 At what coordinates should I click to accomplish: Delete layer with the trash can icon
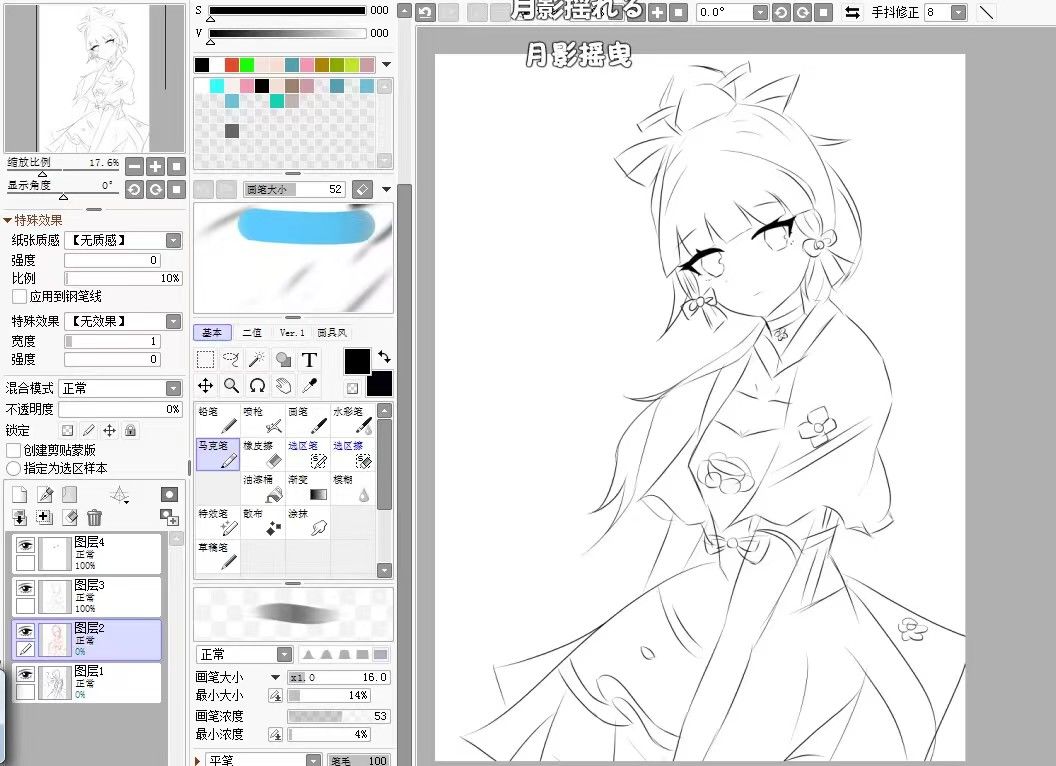94,517
